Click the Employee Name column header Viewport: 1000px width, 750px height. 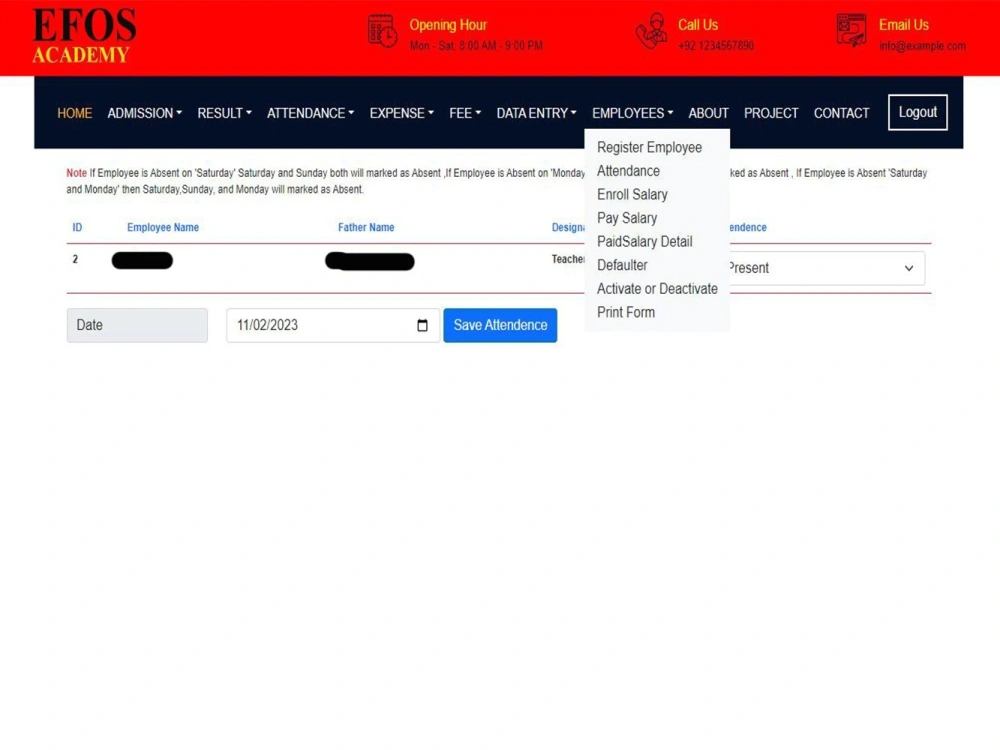[x=163, y=227]
